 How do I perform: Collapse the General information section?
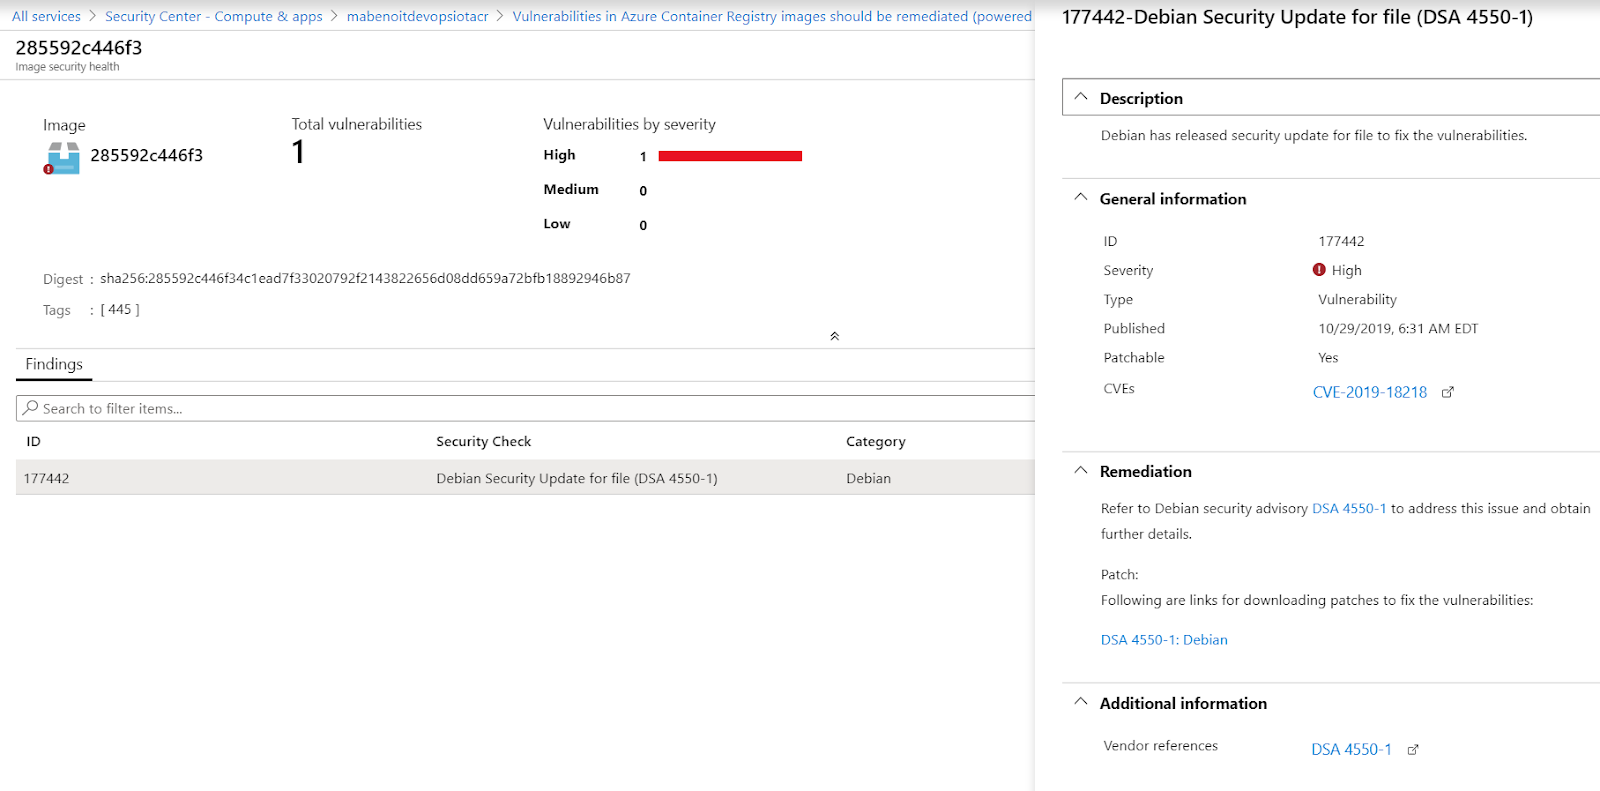click(1080, 197)
